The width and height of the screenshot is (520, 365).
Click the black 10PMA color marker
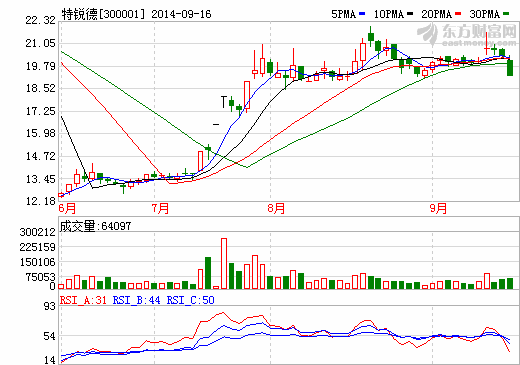[410, 14]
